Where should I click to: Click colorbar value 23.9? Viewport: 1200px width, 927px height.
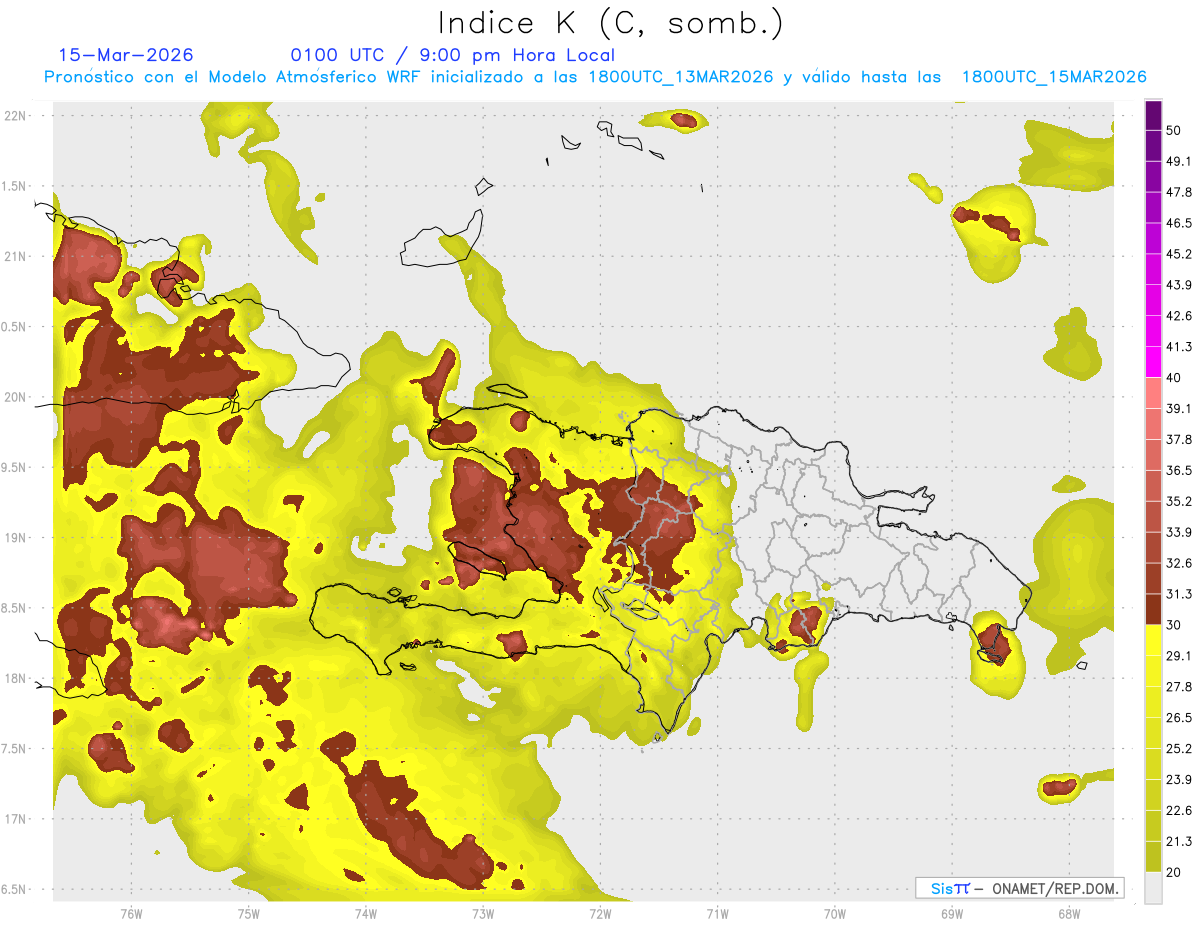1179,780
